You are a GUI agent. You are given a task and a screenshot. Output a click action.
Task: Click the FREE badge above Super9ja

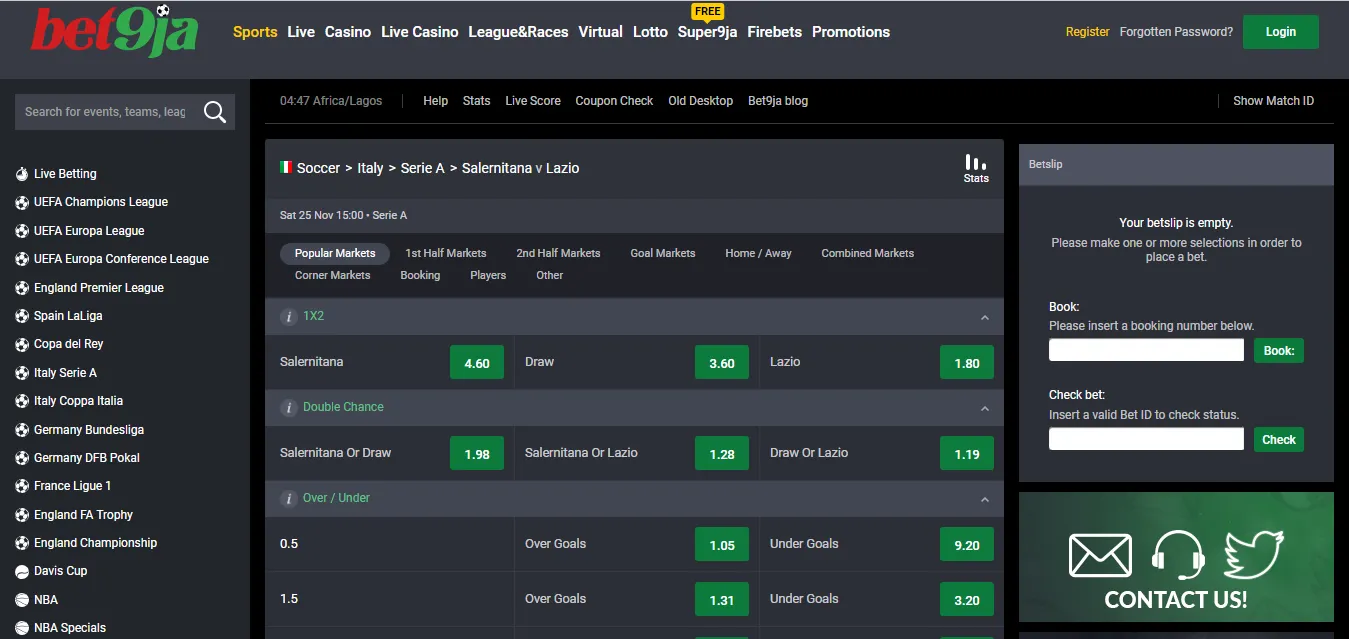(707, 11)
